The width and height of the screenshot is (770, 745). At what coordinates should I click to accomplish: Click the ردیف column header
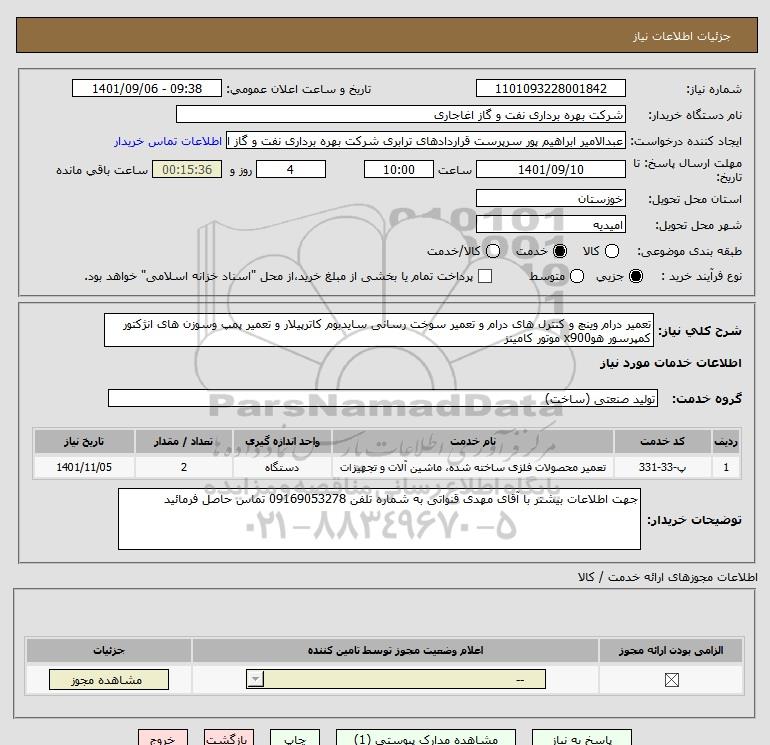point(726,441)
